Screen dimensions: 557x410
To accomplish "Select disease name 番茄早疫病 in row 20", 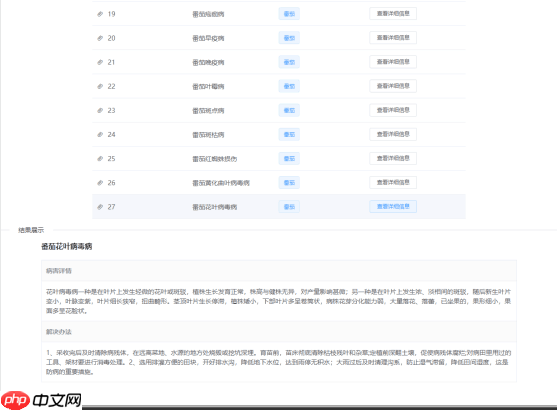I will pos(208,38).
